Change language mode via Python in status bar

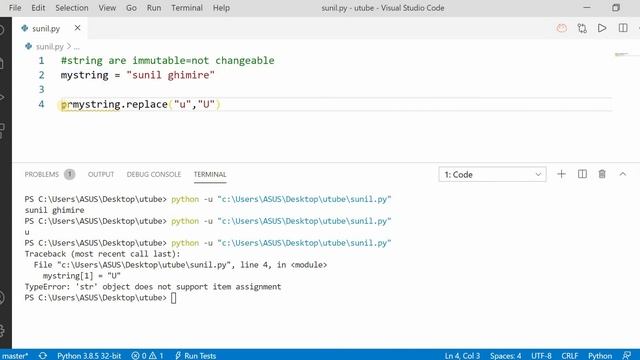600,356
